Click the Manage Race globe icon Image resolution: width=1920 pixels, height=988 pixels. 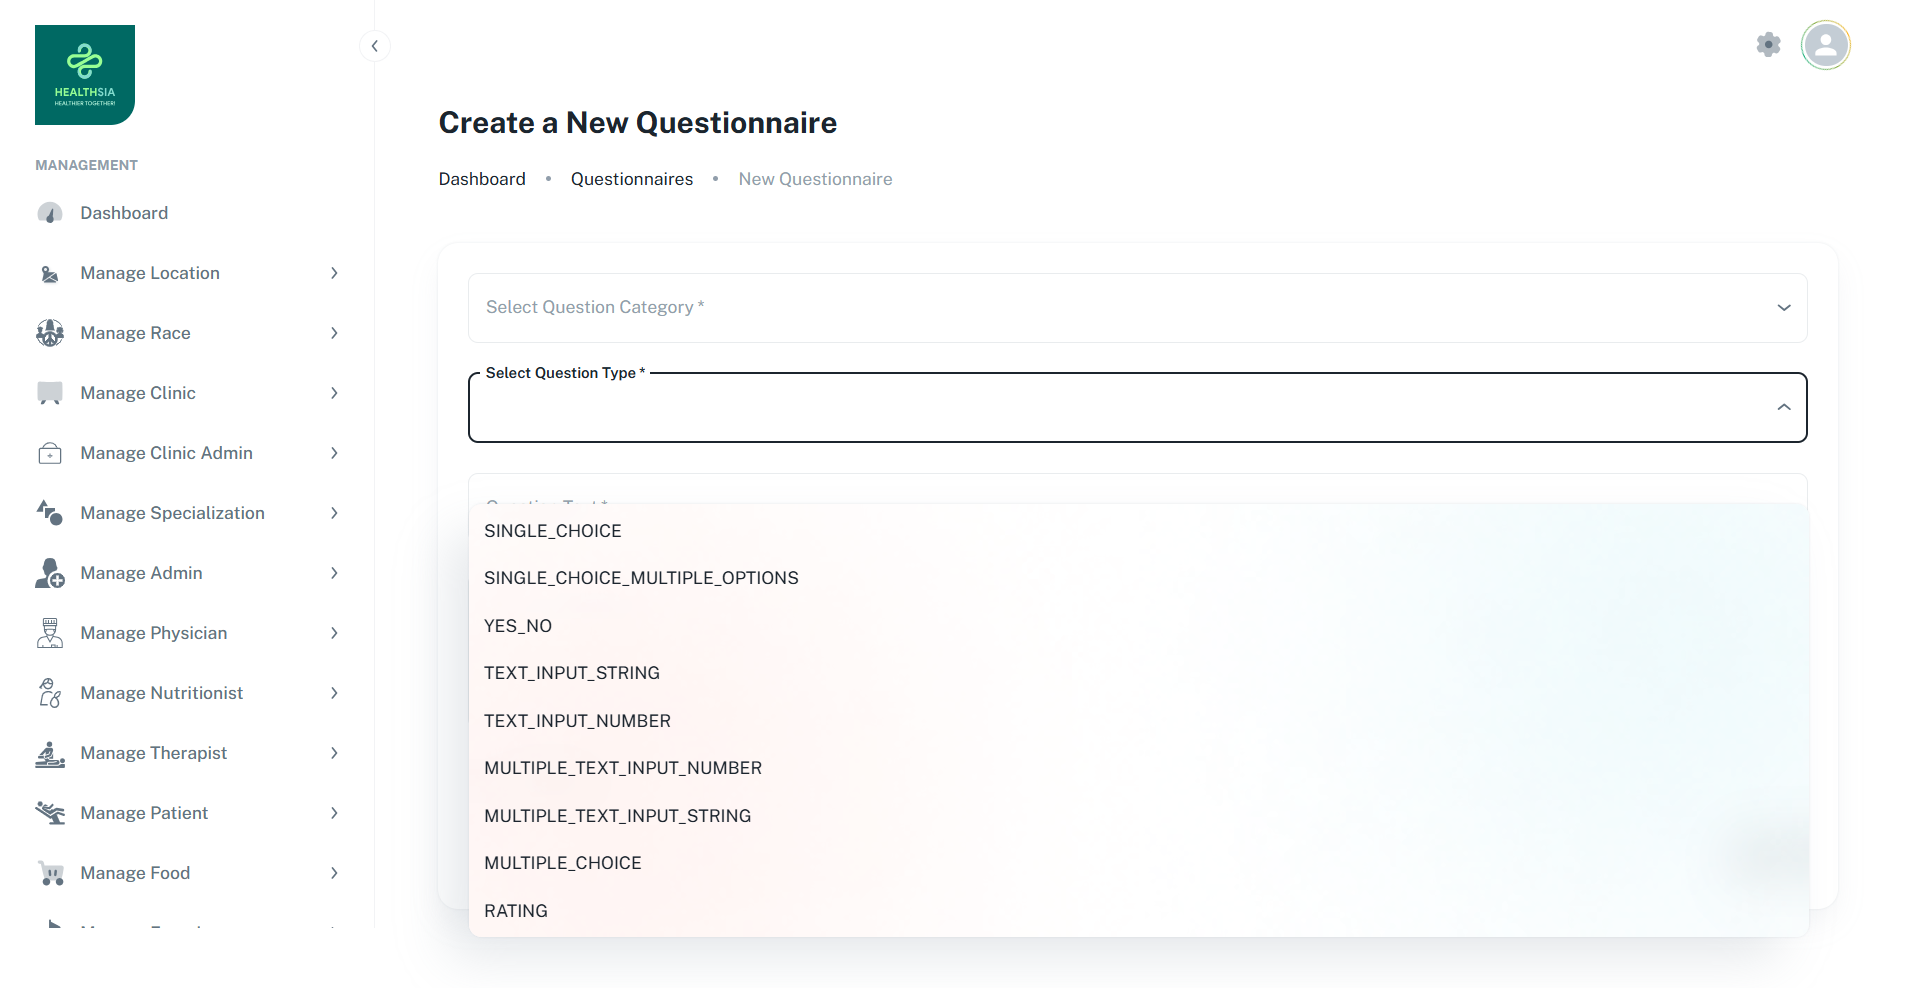[50, 333]
